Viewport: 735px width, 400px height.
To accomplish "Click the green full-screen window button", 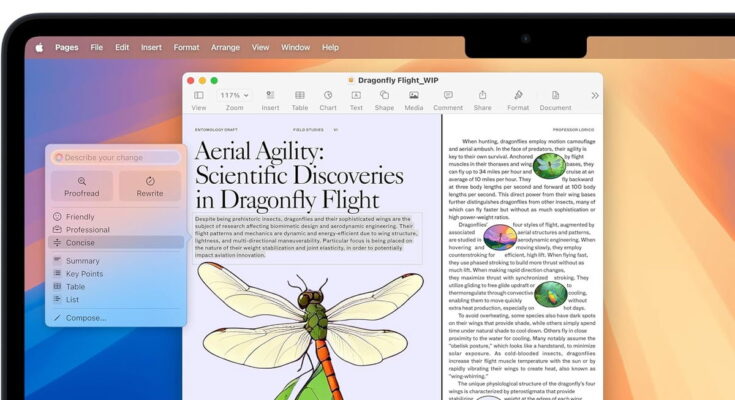I will pyautogui.click(x=214, y=81).
